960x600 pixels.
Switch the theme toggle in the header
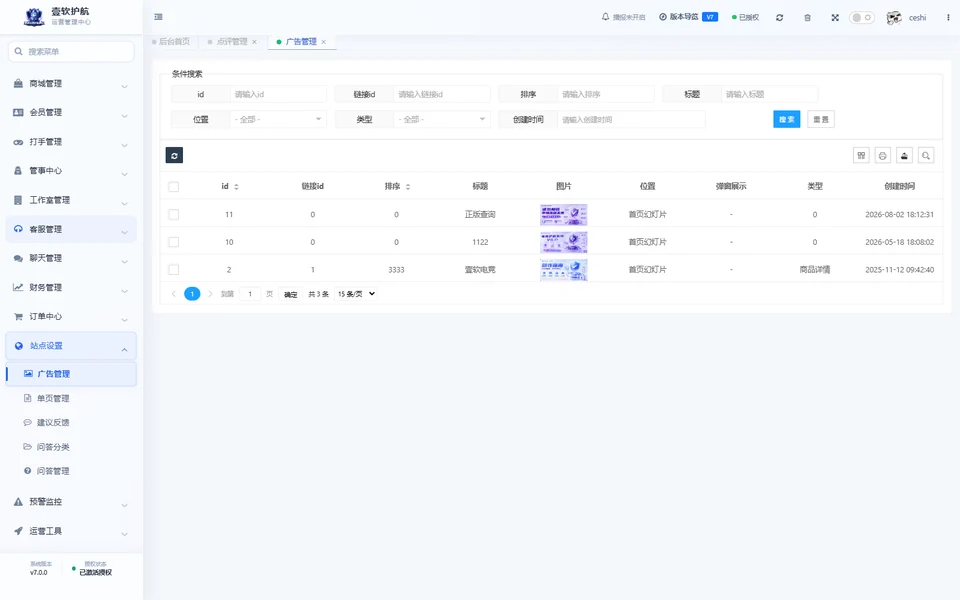pyautogui.click(x=861, y=18)
